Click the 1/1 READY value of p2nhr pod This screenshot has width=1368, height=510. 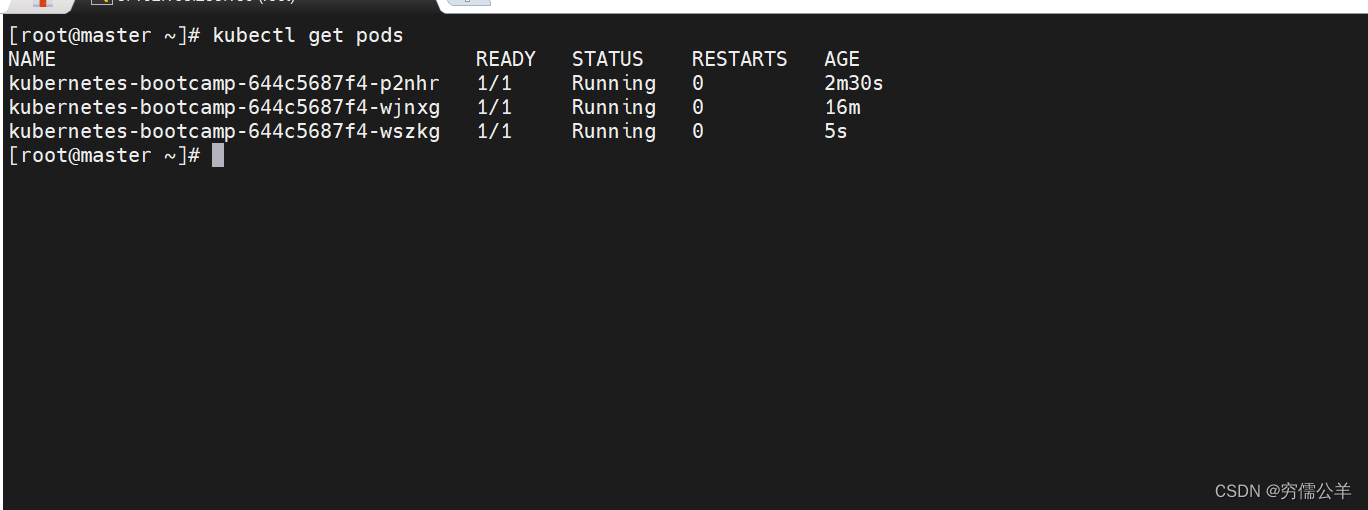pos(494,83)
